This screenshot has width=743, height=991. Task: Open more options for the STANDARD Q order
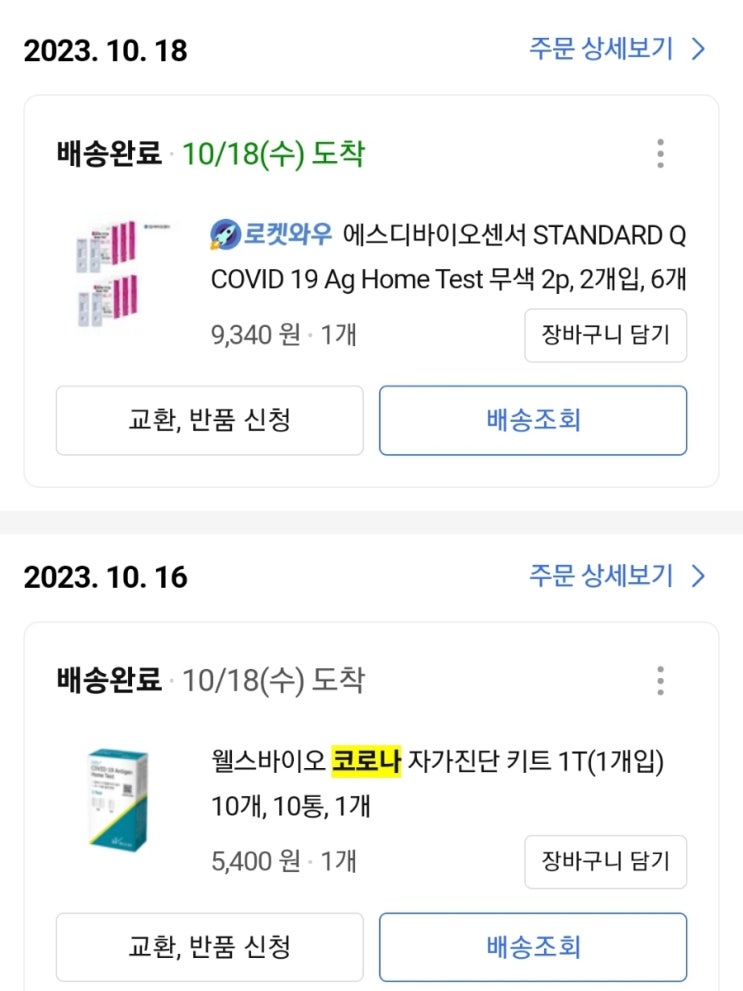tap(660, 154)
